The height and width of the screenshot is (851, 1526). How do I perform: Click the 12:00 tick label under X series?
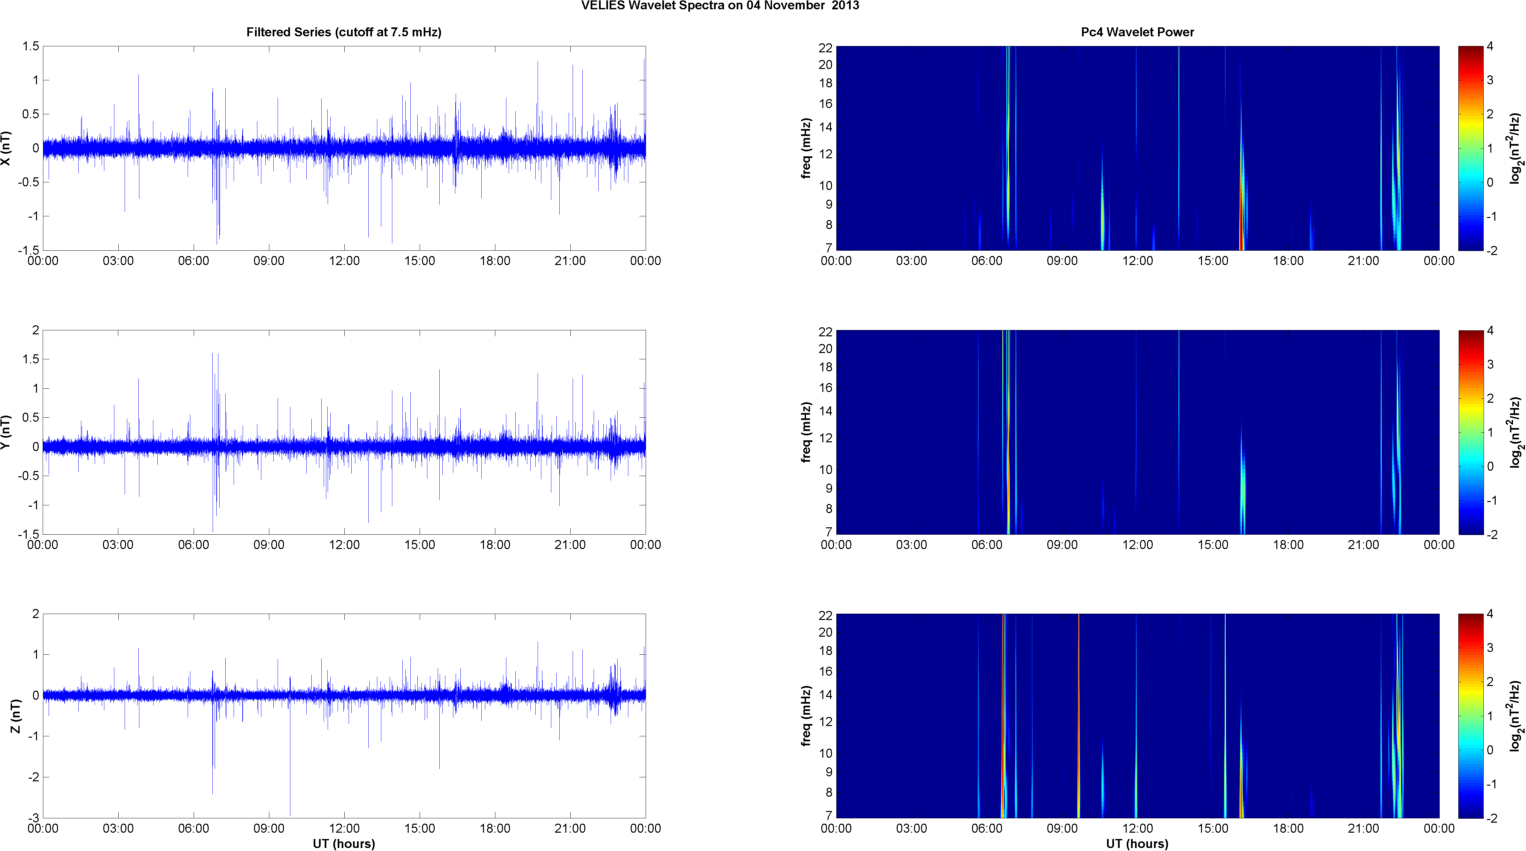pyautogui.click(x=344, y=261)
